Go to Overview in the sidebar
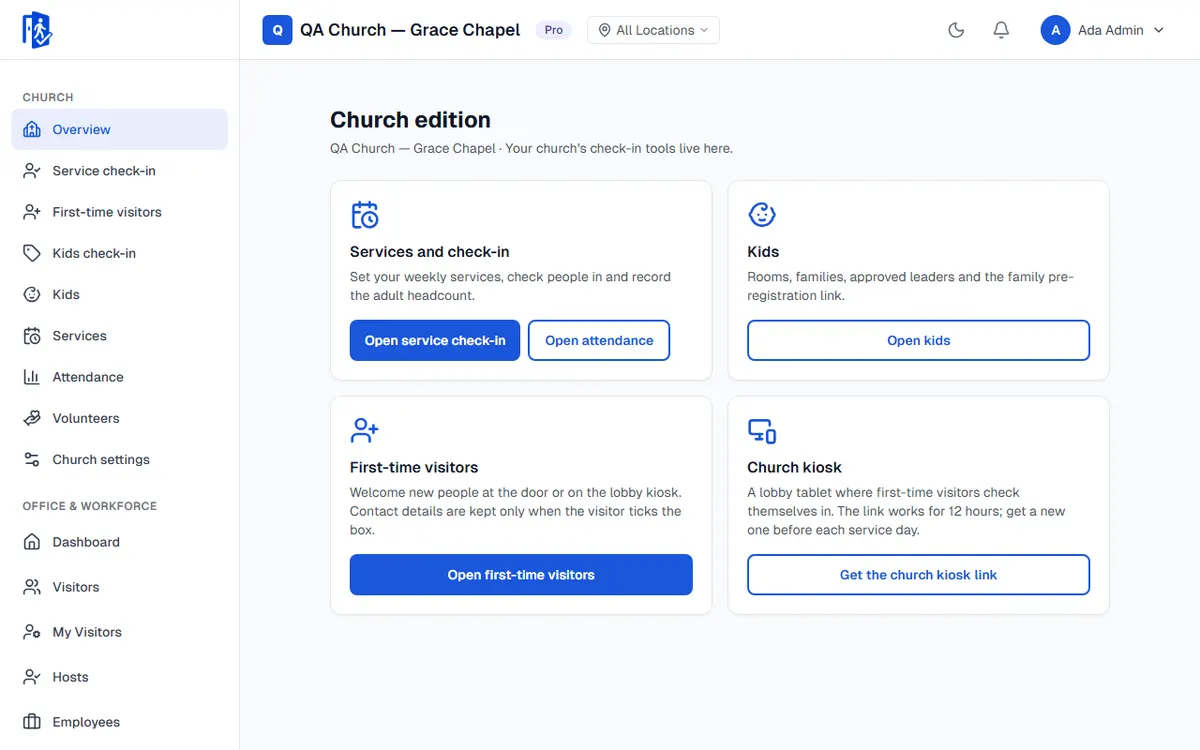Viewport: 1200px width, 750px height. 120,129
